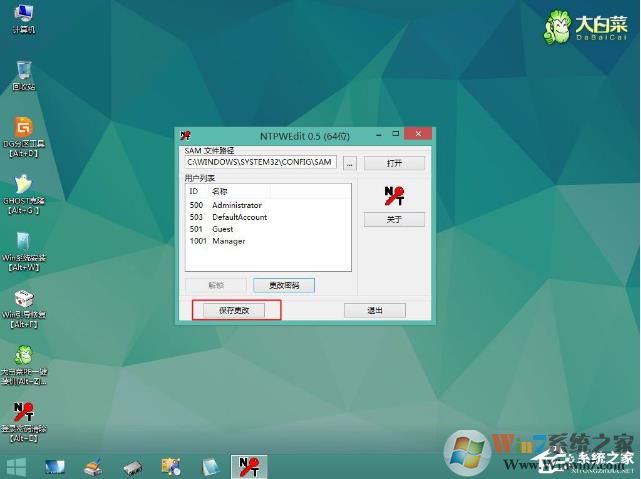
Task: Open the disk drive taskbar icon
Action: (x=132, y=468)
